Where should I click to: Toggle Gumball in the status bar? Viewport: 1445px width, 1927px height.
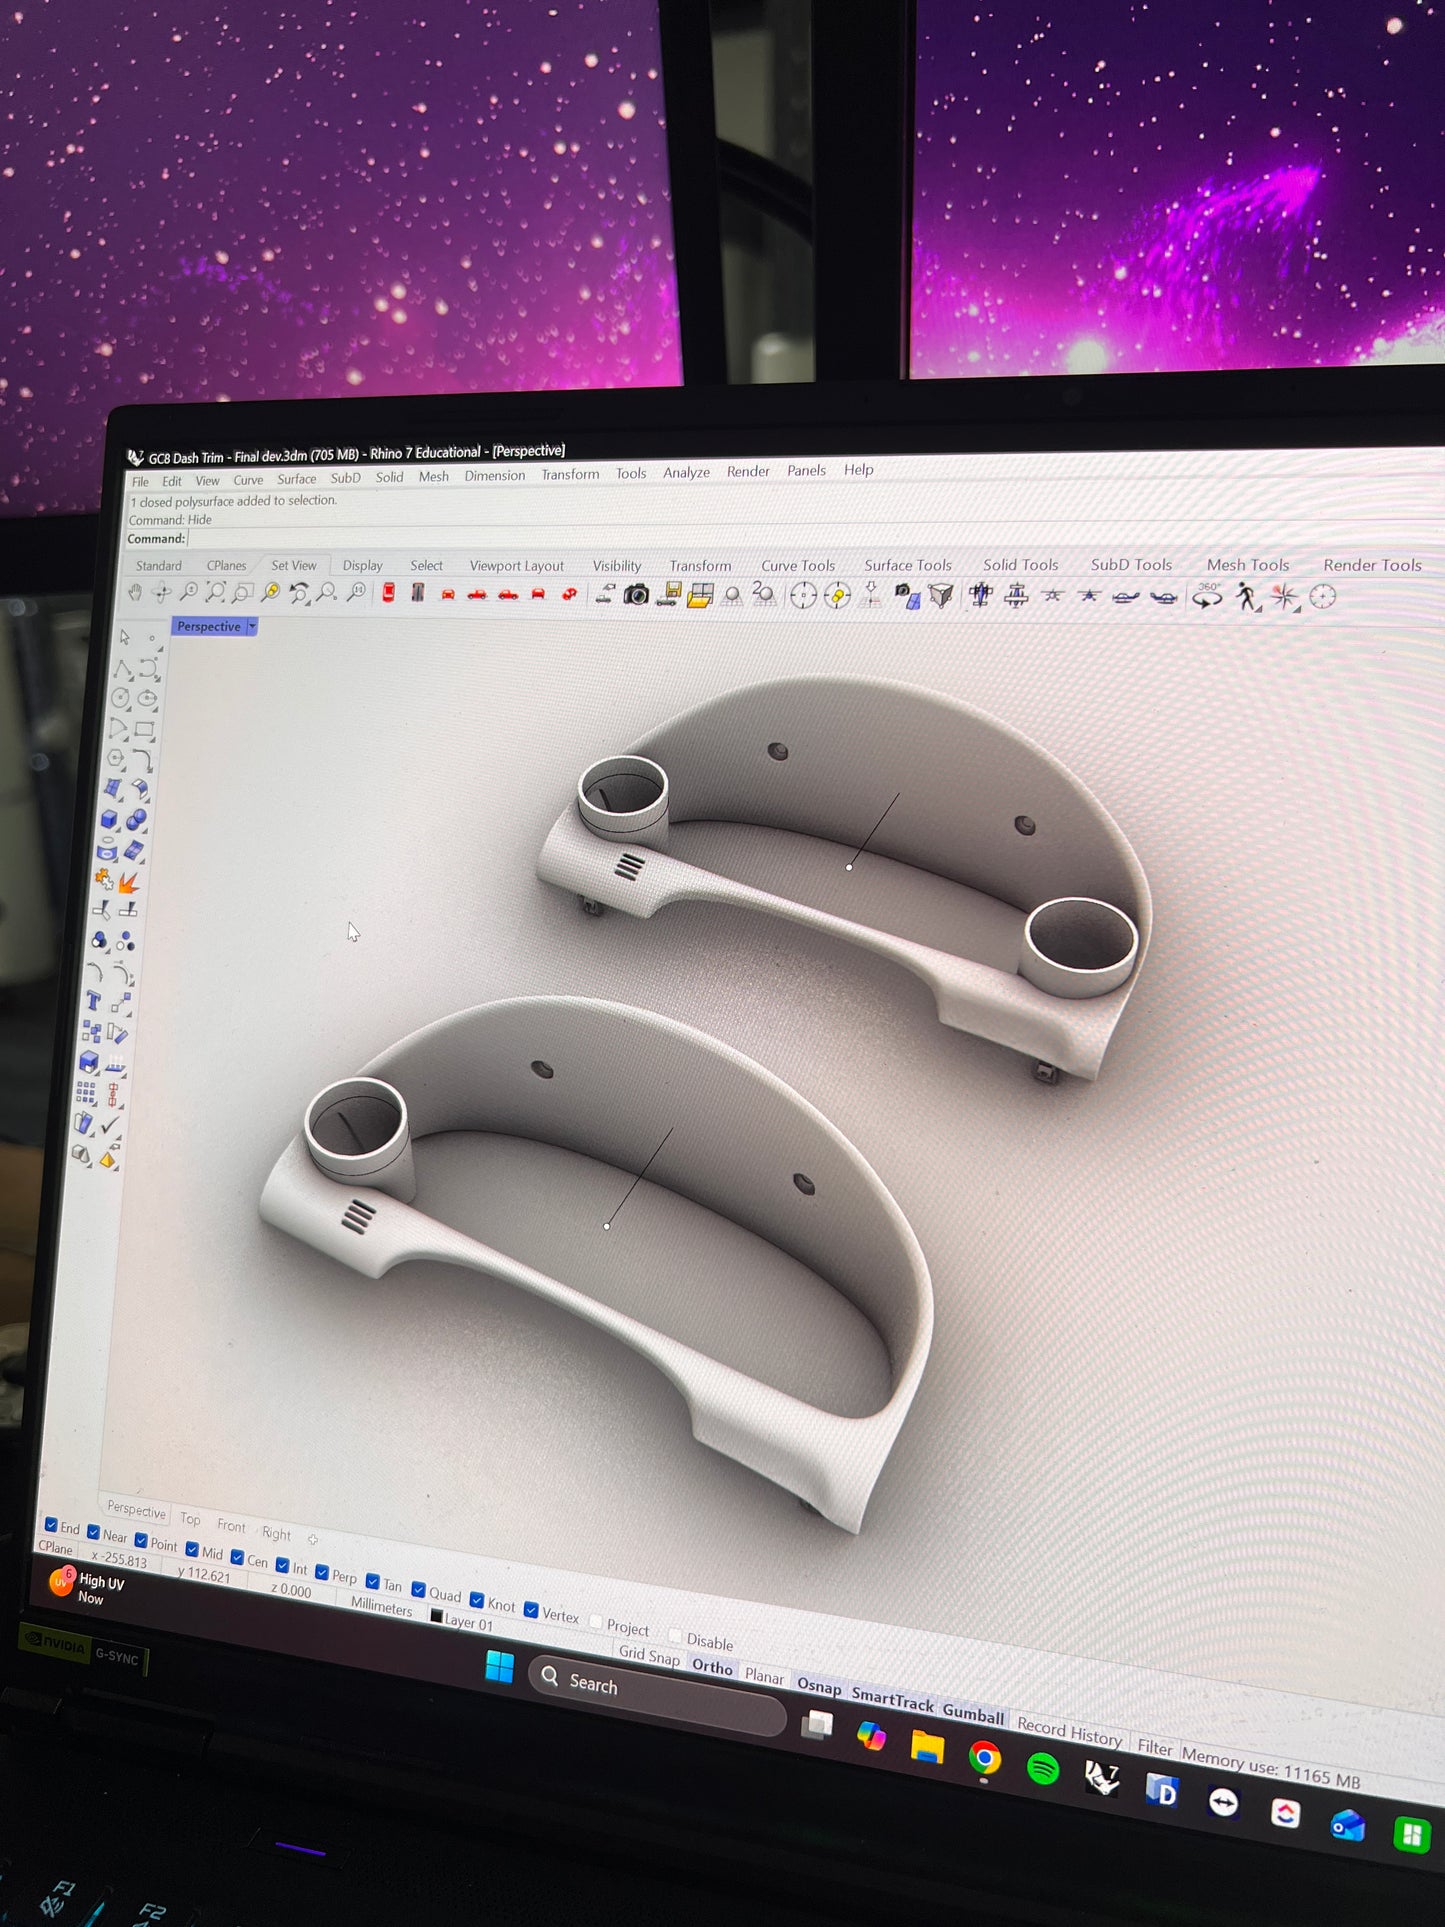pyautogui.click(x=972, y=1713)
